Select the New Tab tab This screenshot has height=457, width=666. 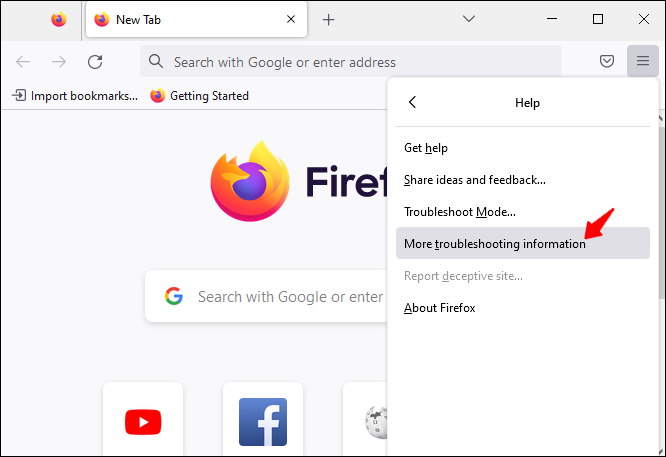point(196,20)
